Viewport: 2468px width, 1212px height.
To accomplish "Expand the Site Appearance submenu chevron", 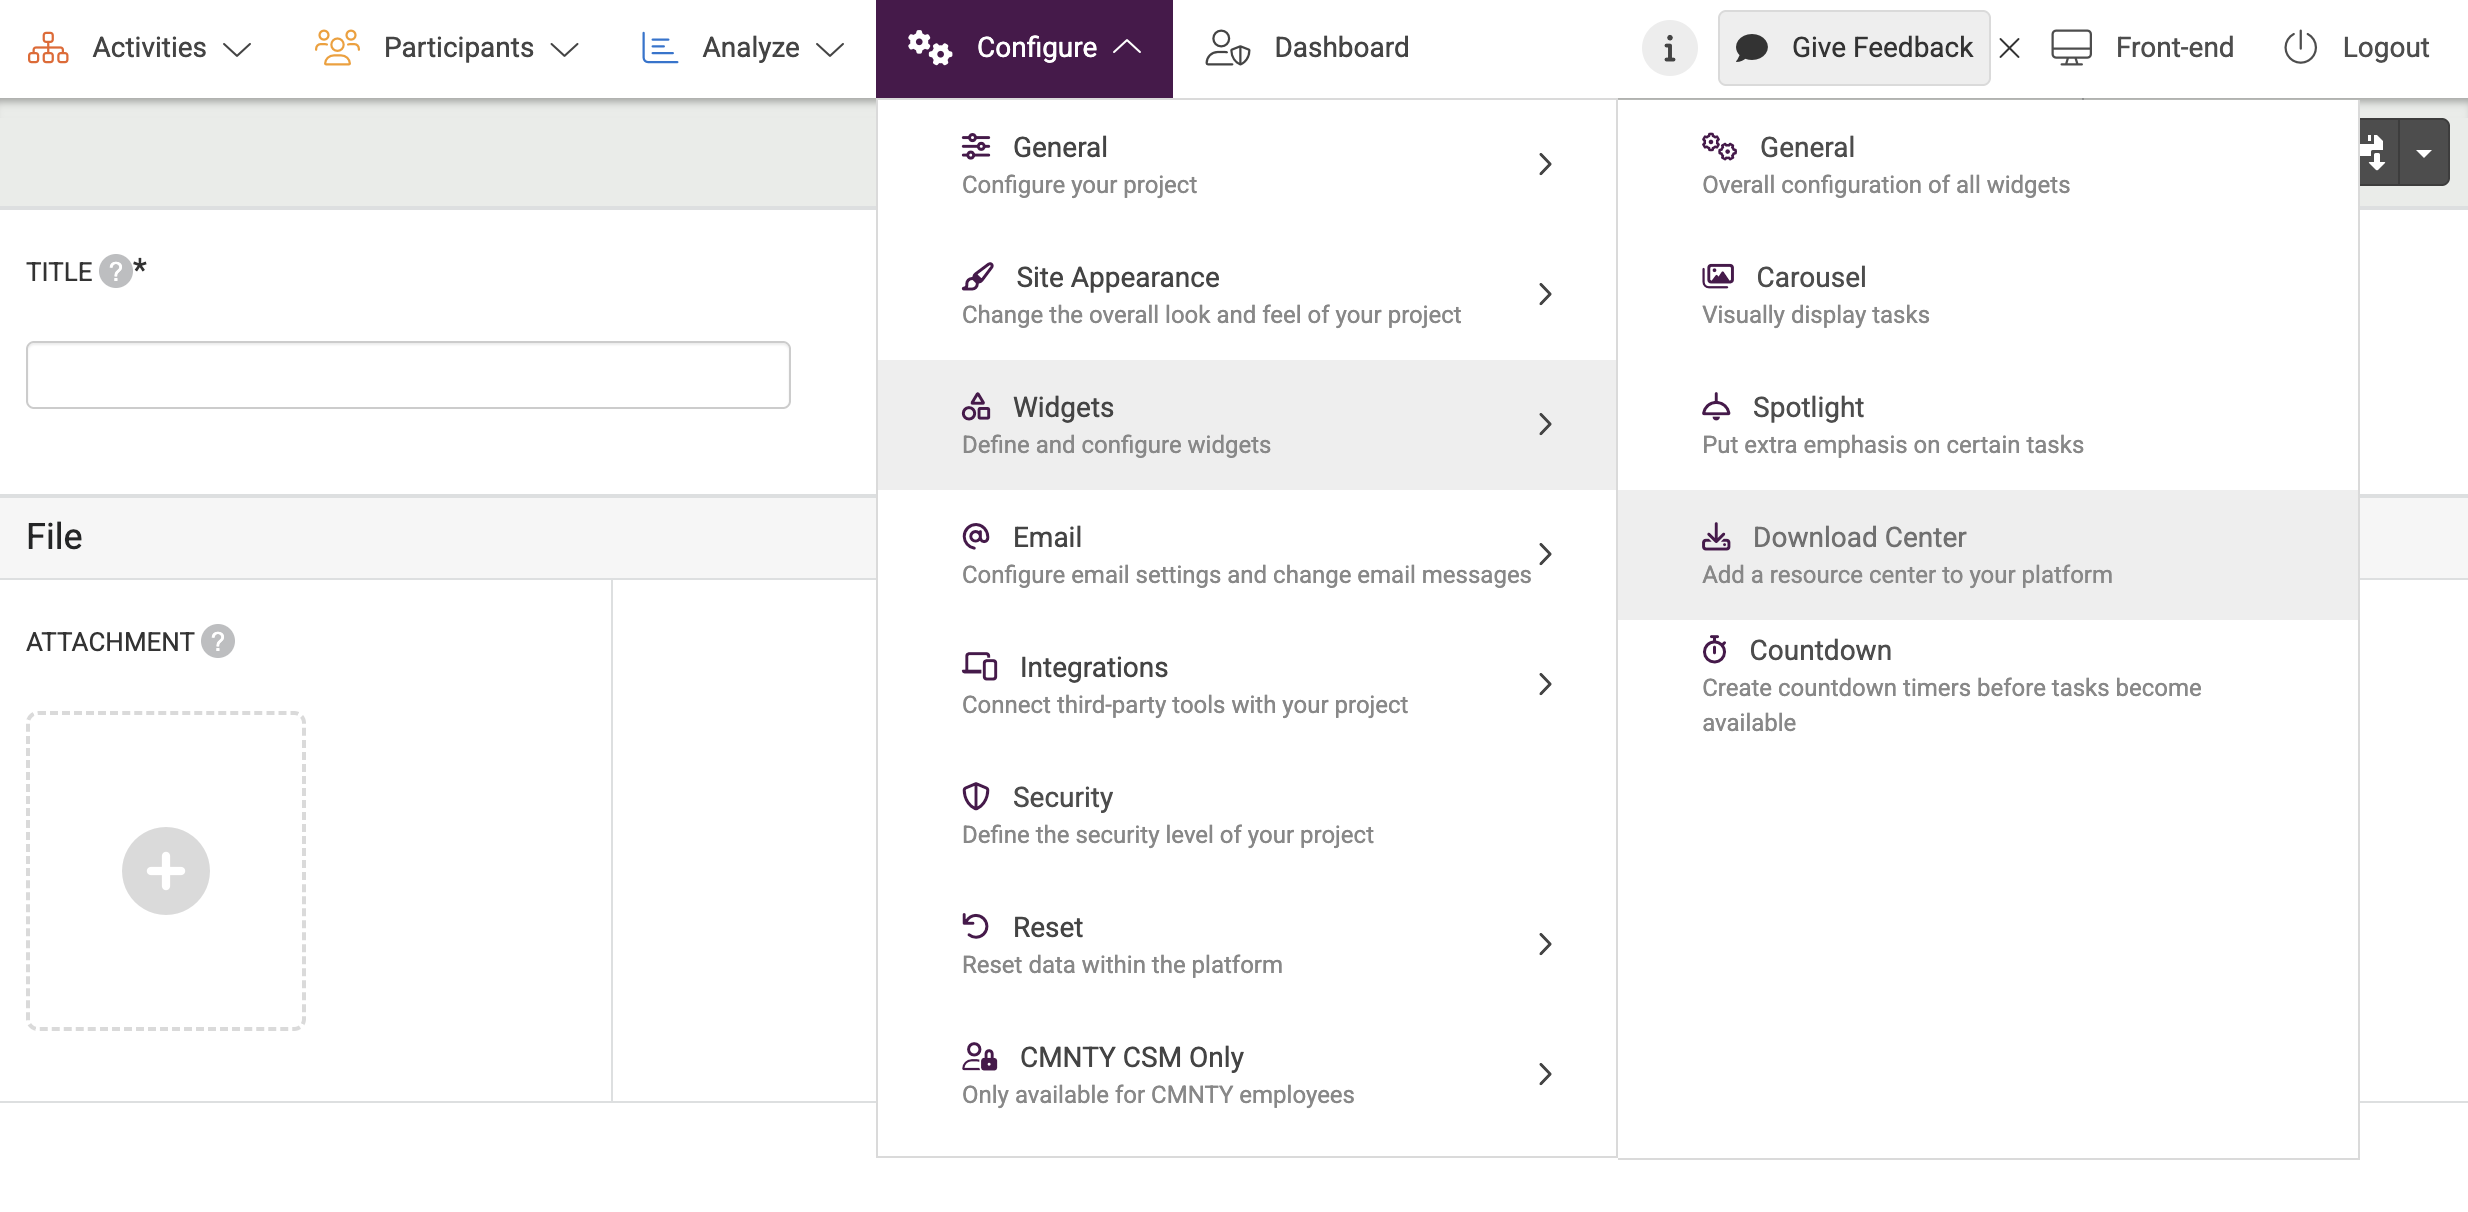I will [x=1545, y=294].
